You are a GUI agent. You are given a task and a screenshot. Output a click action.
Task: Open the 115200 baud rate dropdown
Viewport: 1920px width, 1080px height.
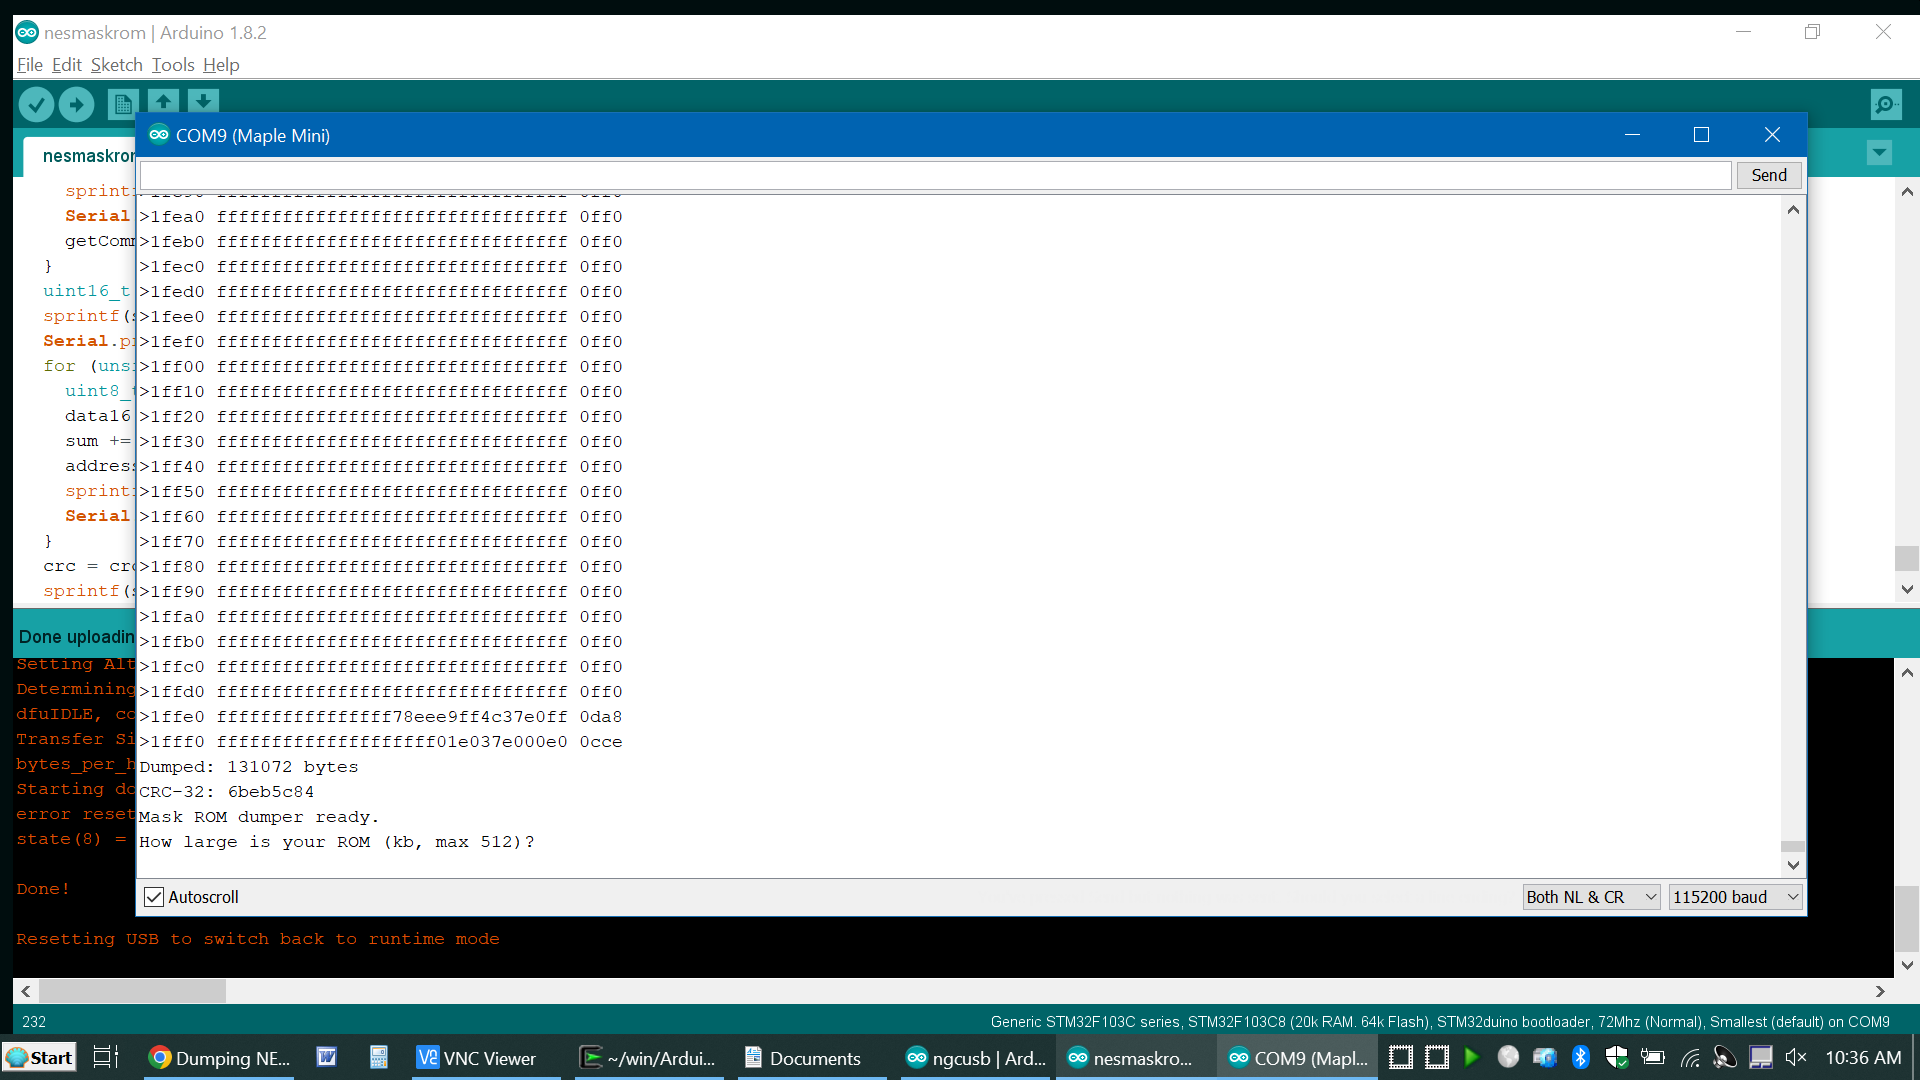(x=1735, y=897)
